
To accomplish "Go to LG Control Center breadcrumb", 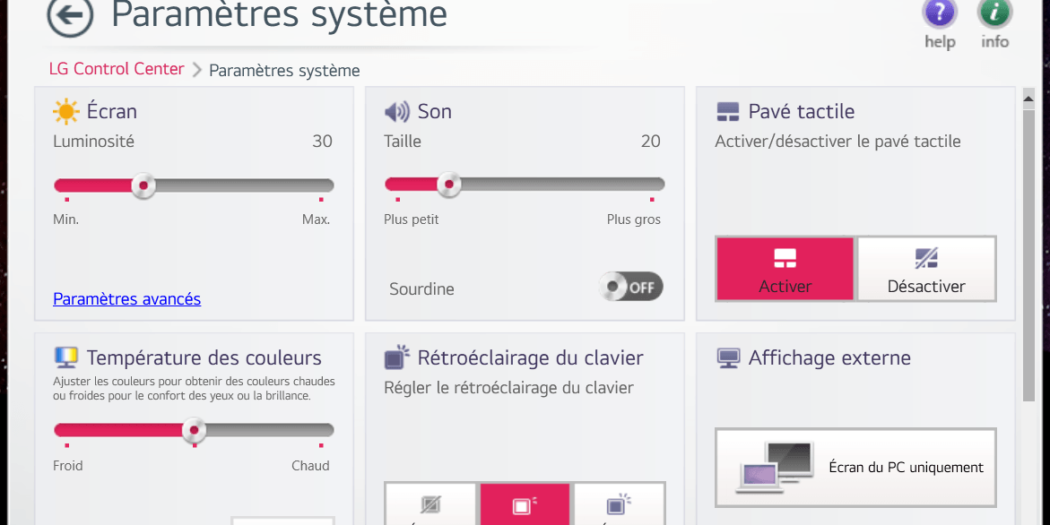I will point(116,69).
